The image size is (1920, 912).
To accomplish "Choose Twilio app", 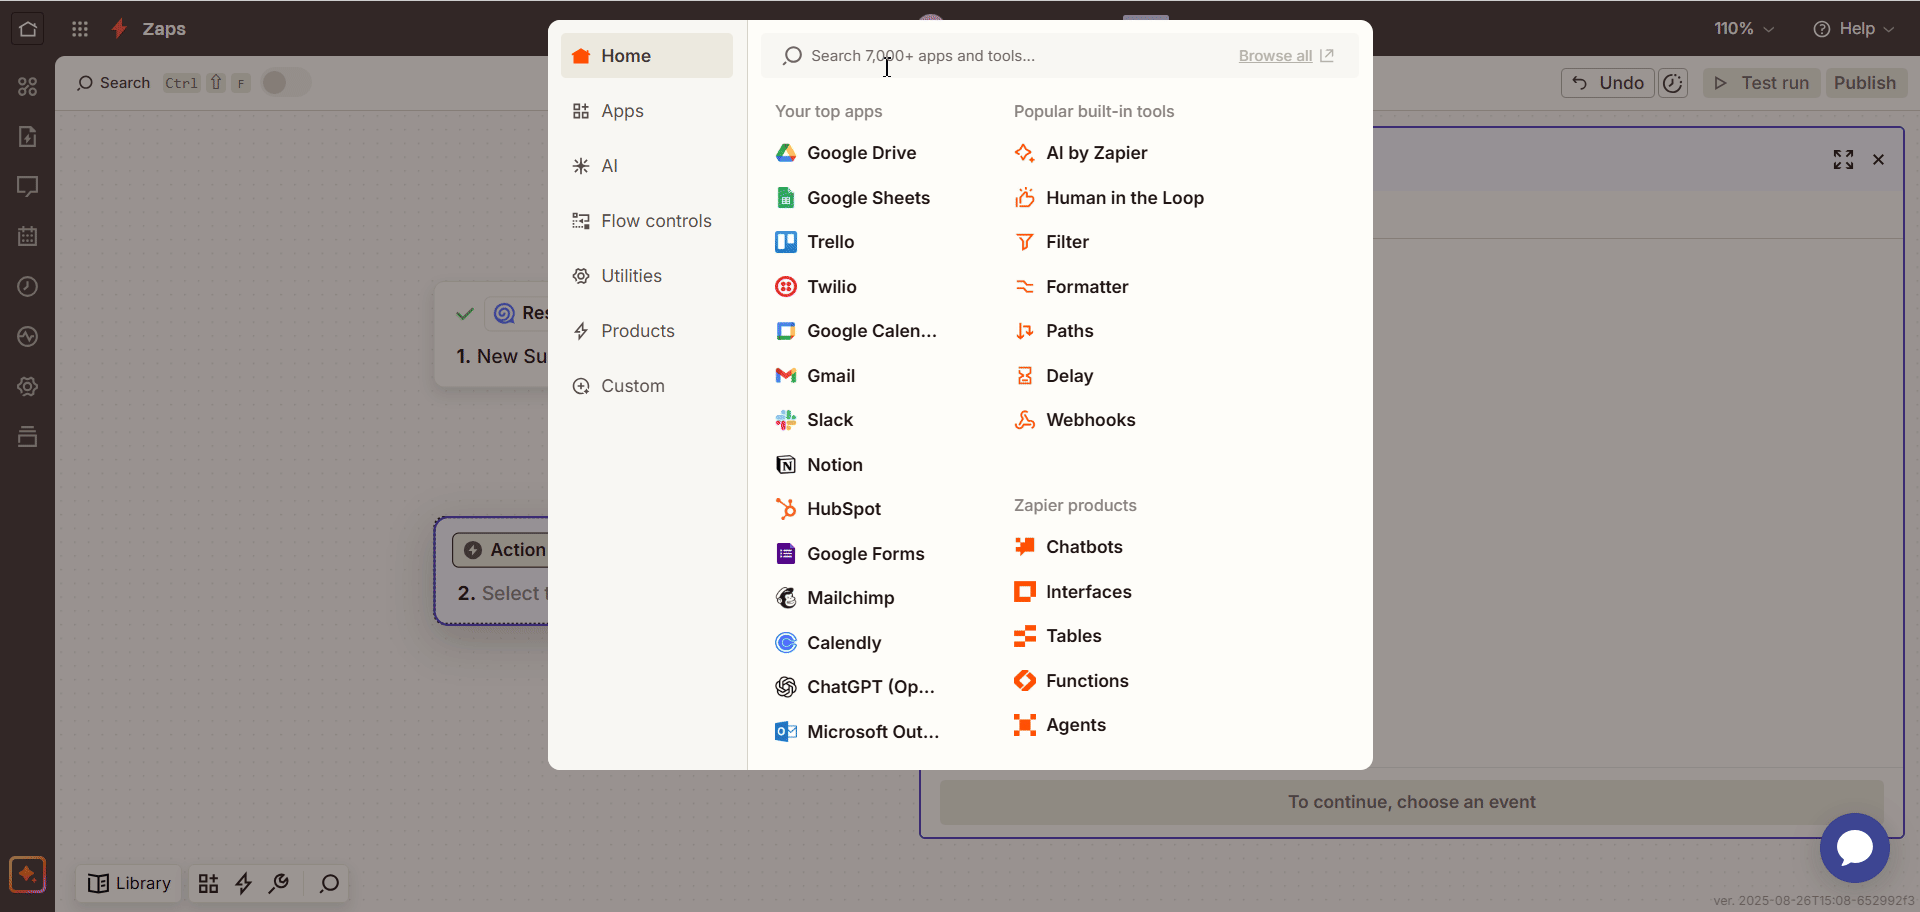I will click(x=816, y=287).
